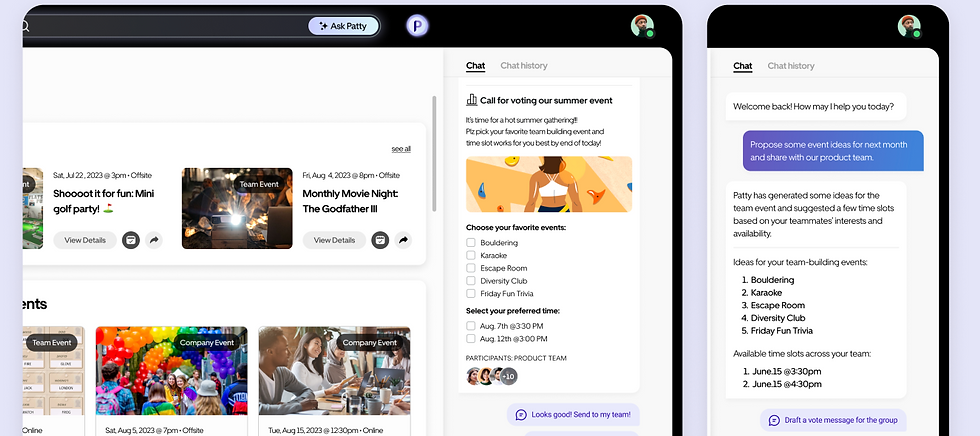
Task: Click the Team Event tag on movie night
Action: (x=259, y=184)
